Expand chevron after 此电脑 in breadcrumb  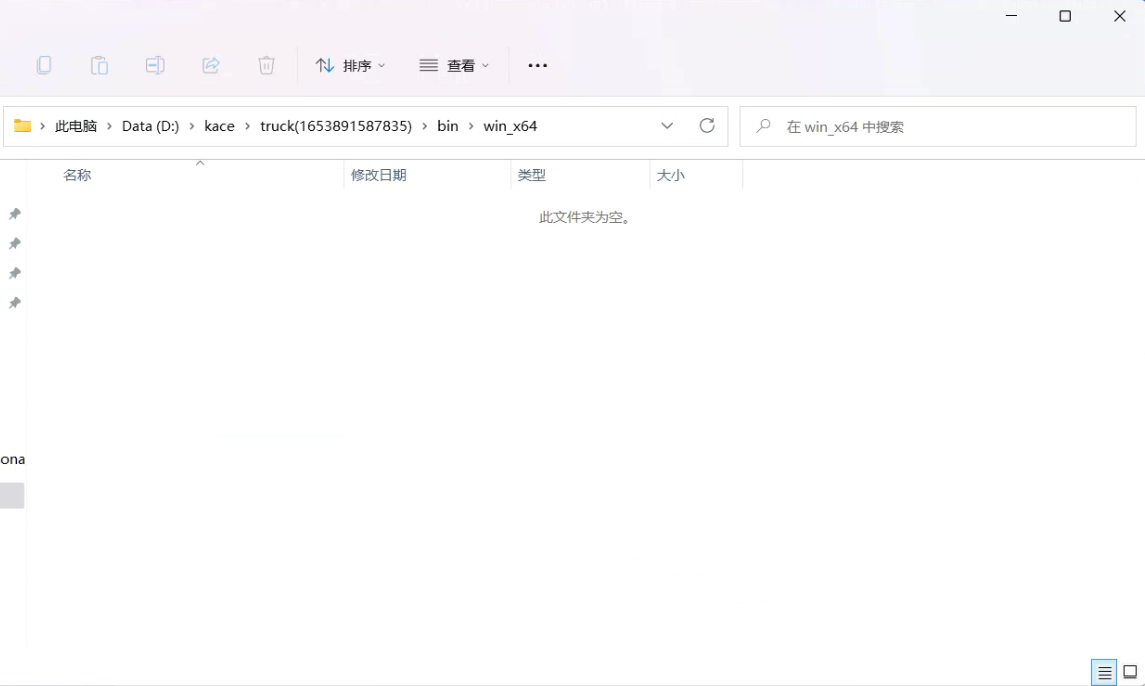[110, 126]
